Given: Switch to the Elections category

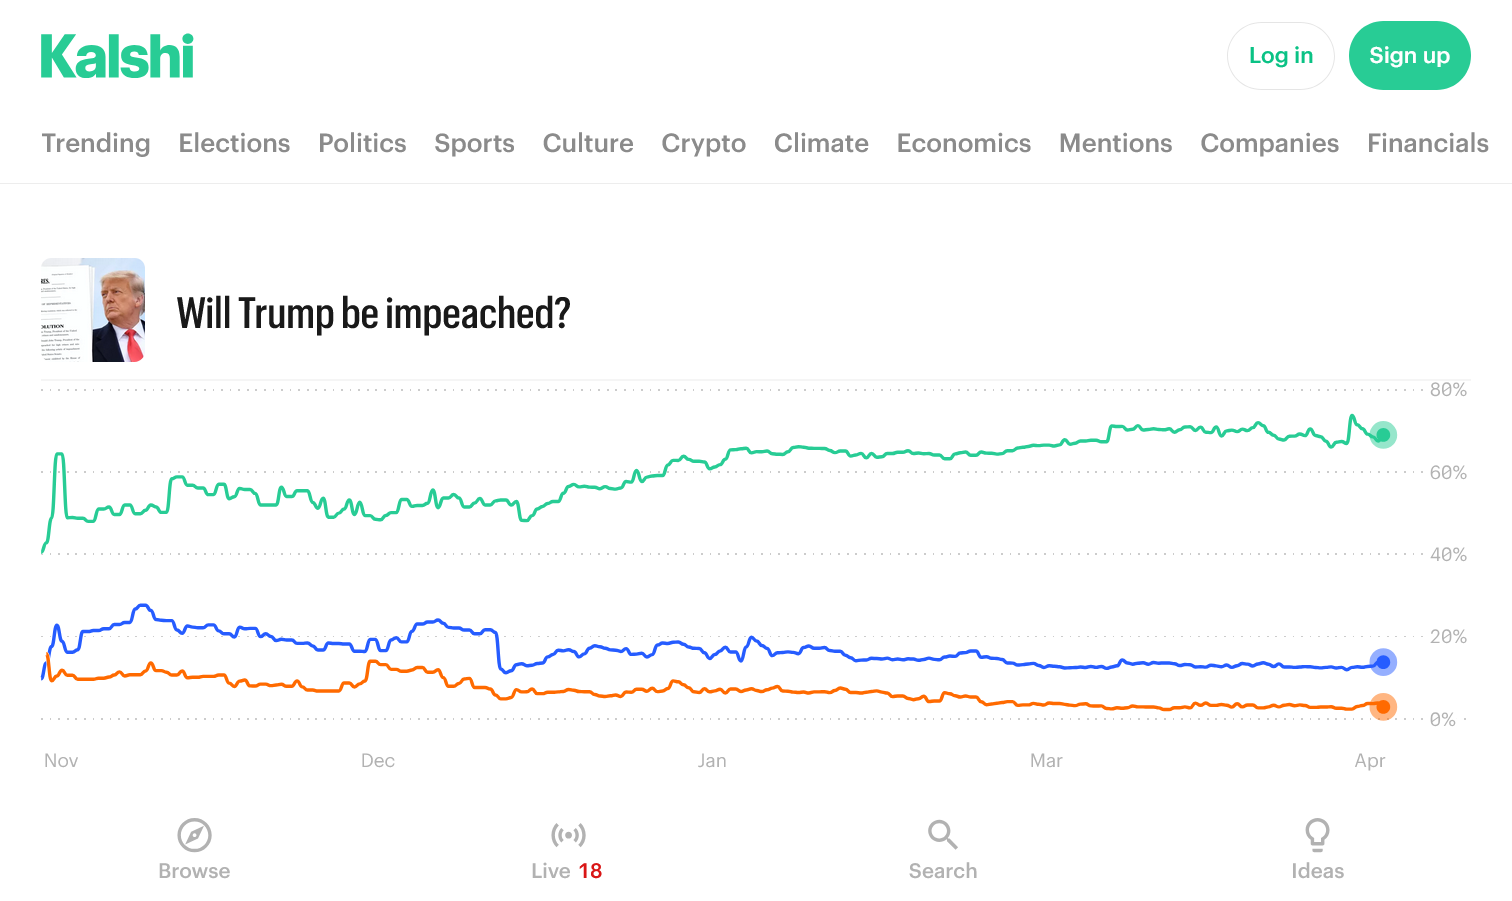Looking at the screenshot, I should click(234, 143).
